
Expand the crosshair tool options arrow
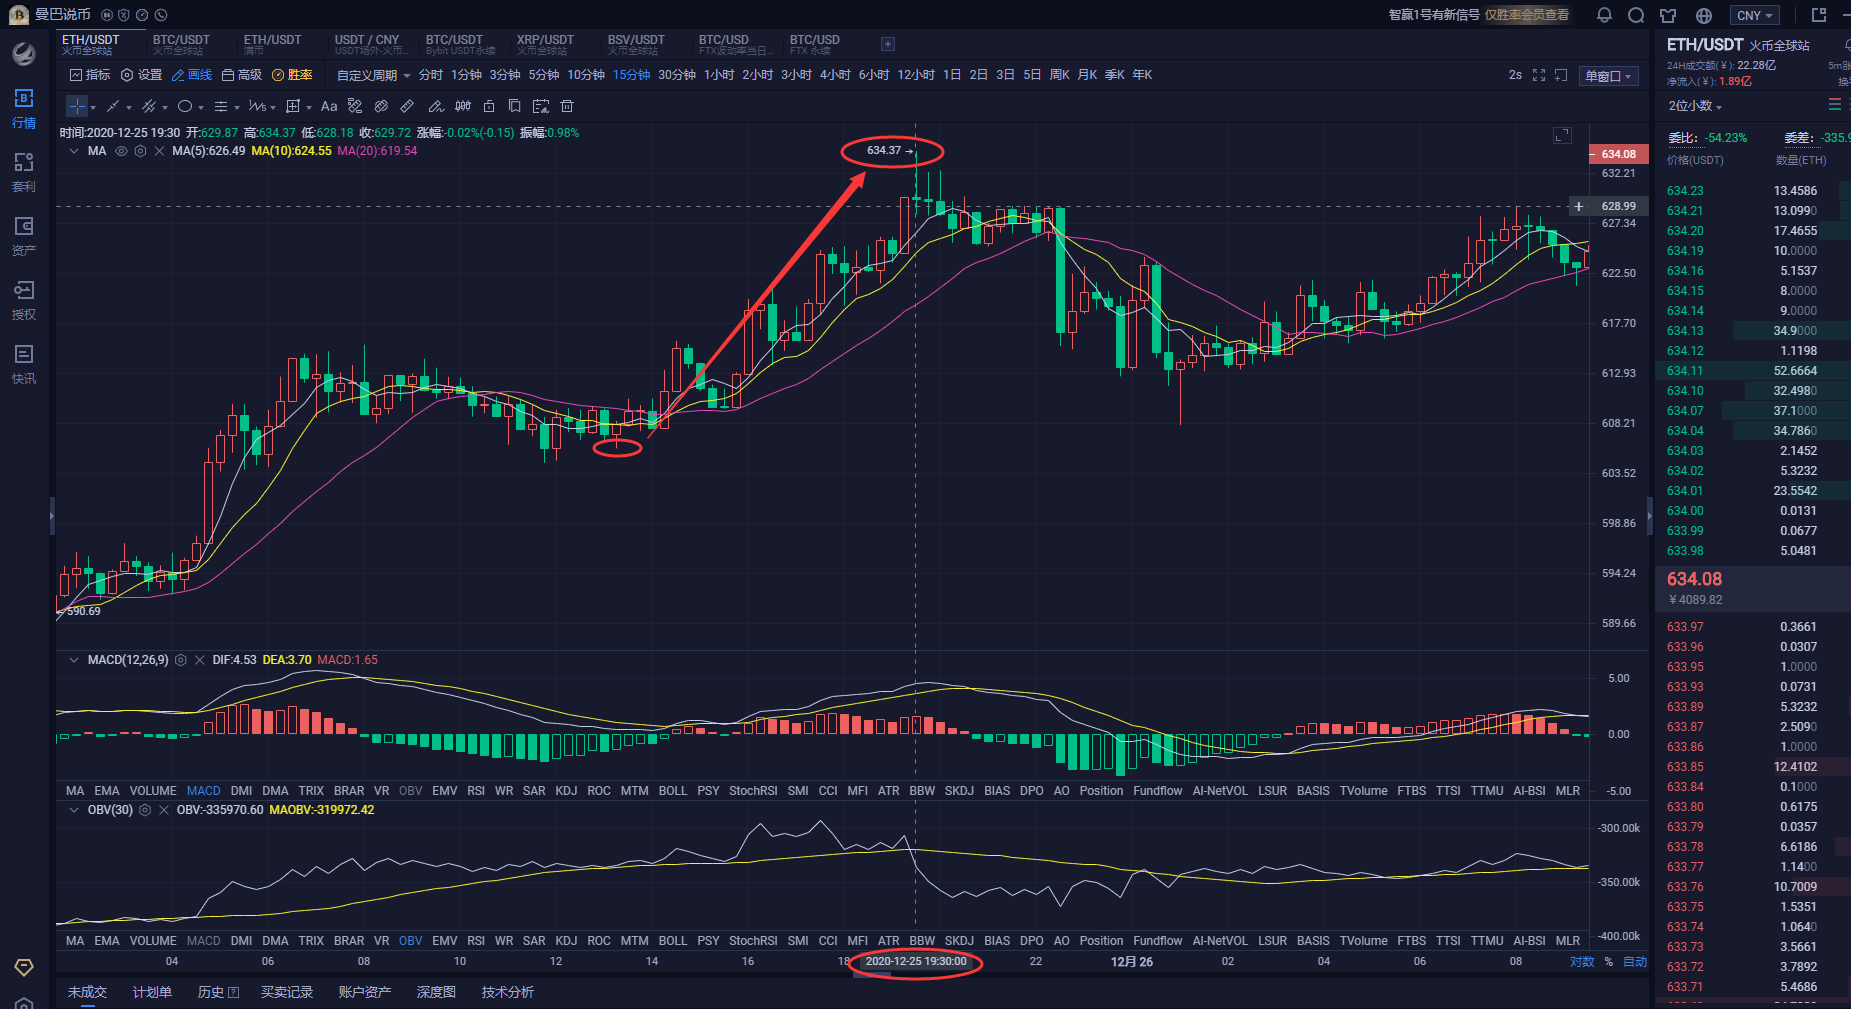coord(93,107)
